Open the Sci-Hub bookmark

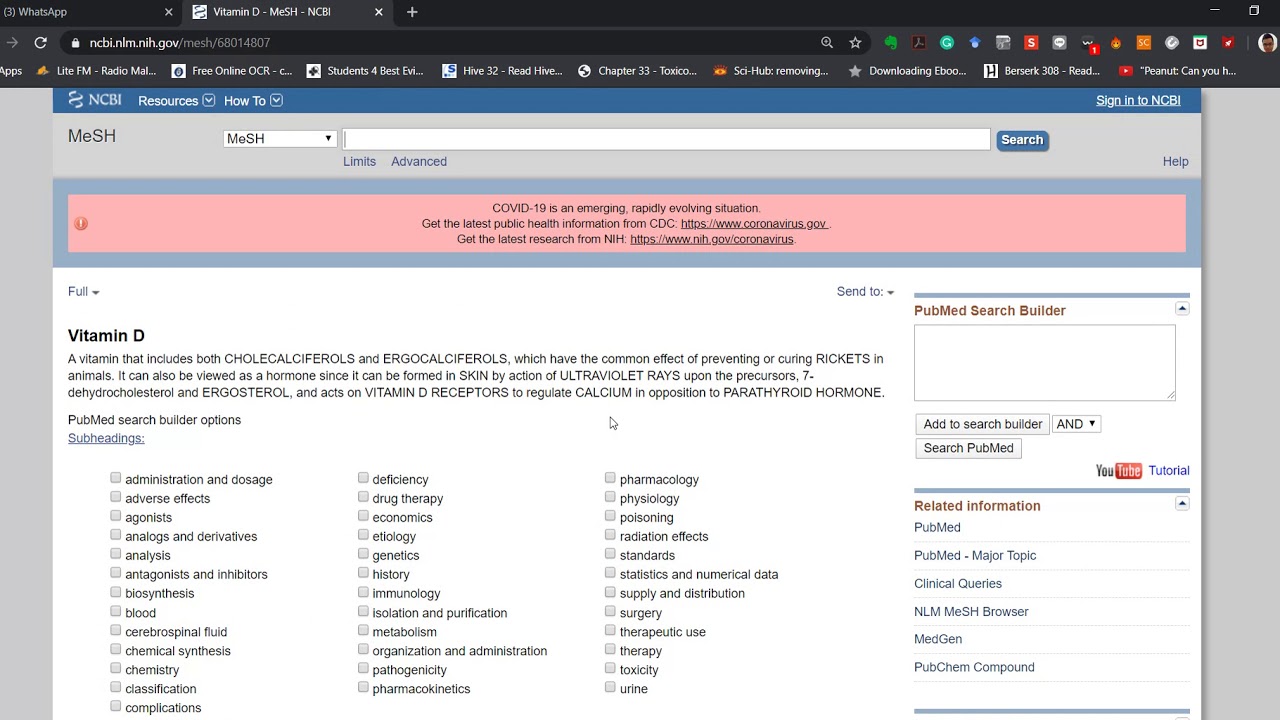click(770, 71)
